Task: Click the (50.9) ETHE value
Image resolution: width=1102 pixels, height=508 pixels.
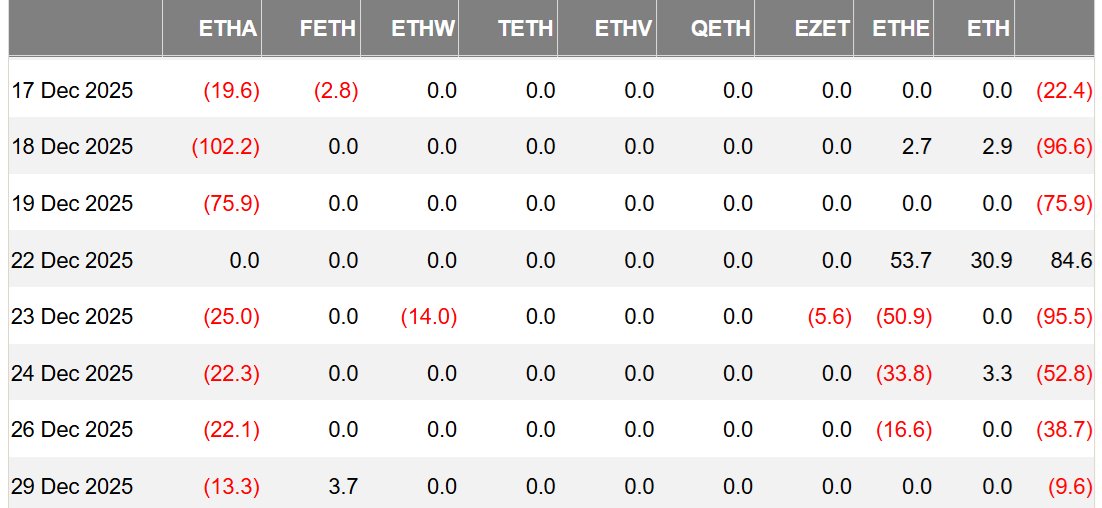Action: tap(904, 317)
